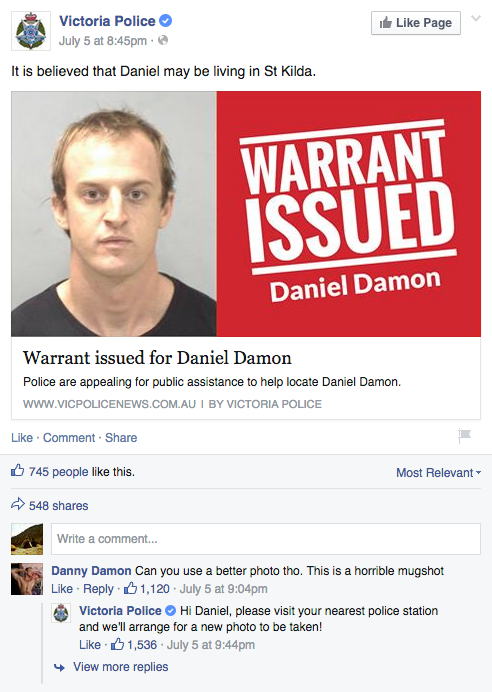Open the post options chevron menu
Viewport: 492px width, 692px height.
coord(476,19)
